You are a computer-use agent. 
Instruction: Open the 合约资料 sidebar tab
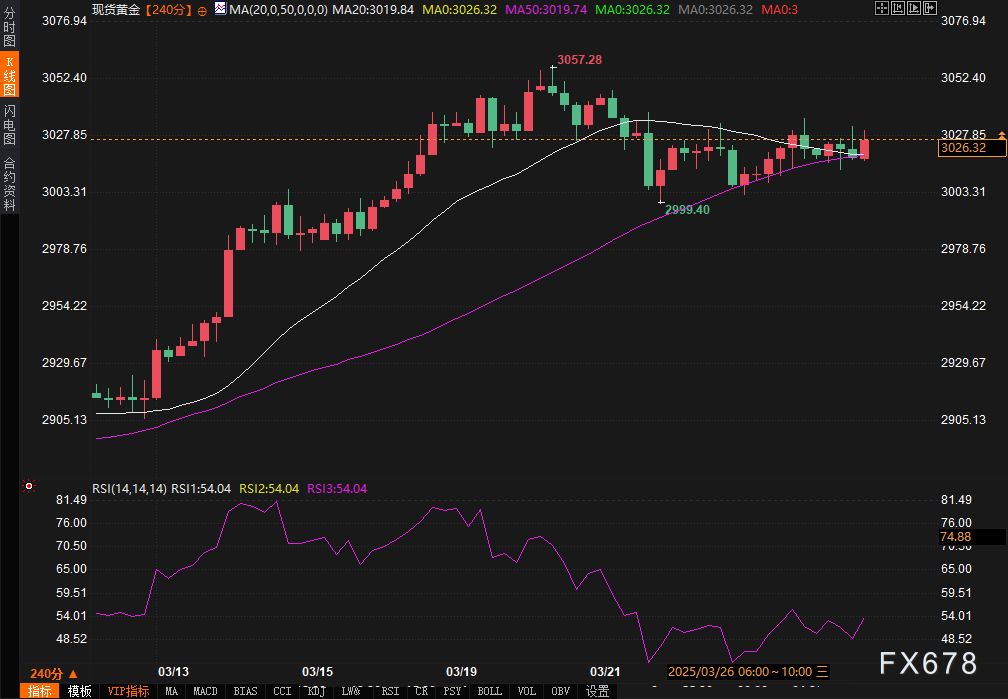click(9, 183)
